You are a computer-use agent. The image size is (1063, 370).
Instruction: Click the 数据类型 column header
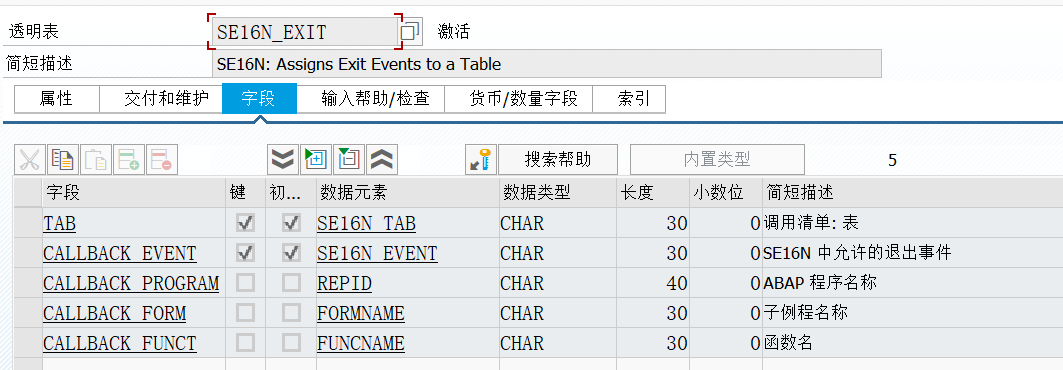pos(558,193)
